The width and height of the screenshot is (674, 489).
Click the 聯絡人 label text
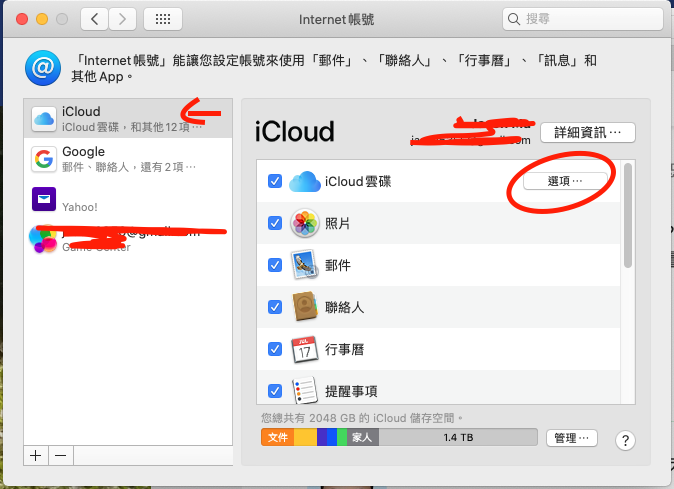pyautogui.click(x=344, y=307)
